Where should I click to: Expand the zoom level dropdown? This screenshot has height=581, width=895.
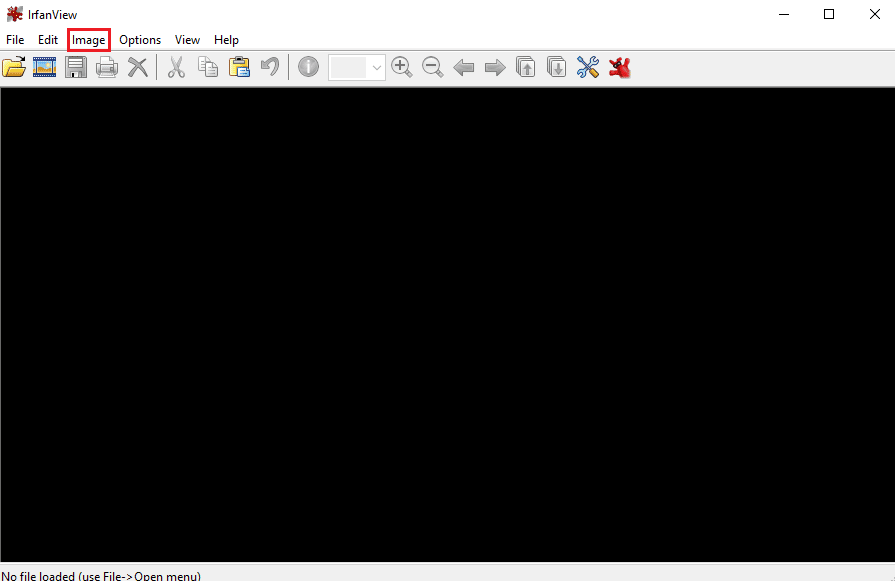[x=376, y=67]
